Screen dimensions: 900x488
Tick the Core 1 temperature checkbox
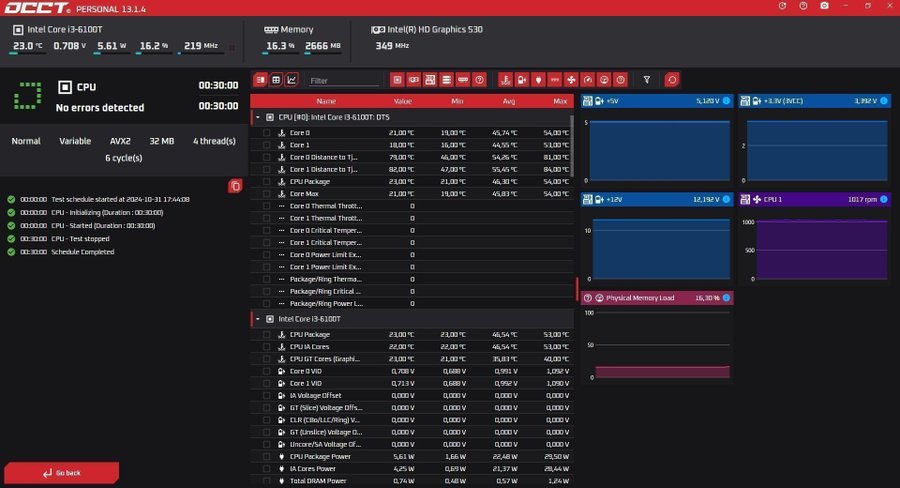tap(266, 145)
